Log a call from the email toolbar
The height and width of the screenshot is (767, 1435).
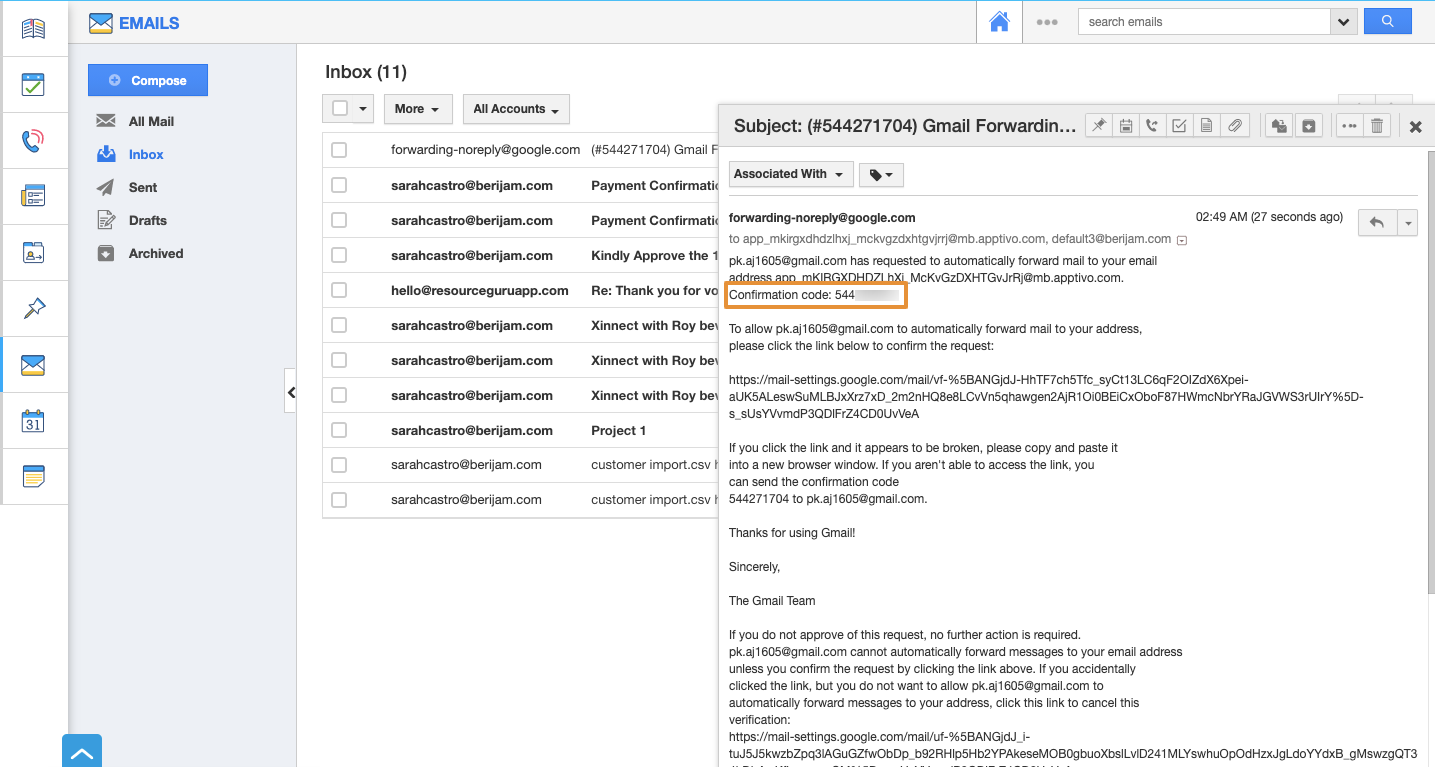tap(1153, 126)
